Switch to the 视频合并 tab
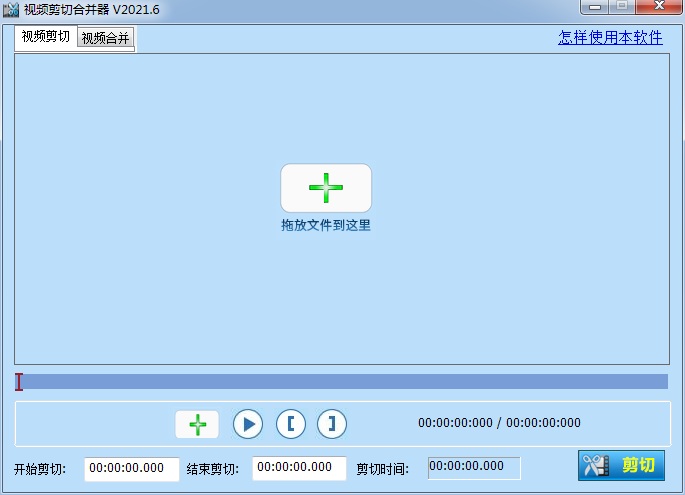 tap(105, 38)
